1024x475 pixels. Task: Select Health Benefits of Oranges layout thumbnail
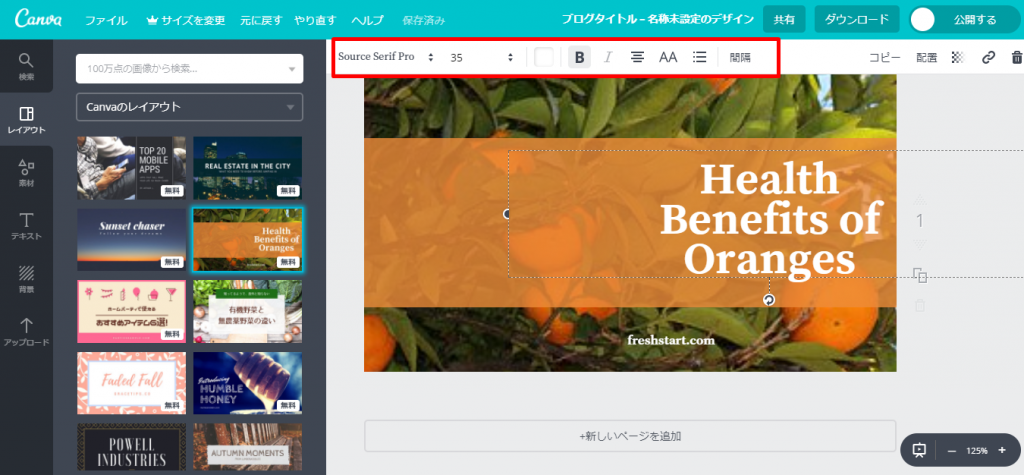248,240
